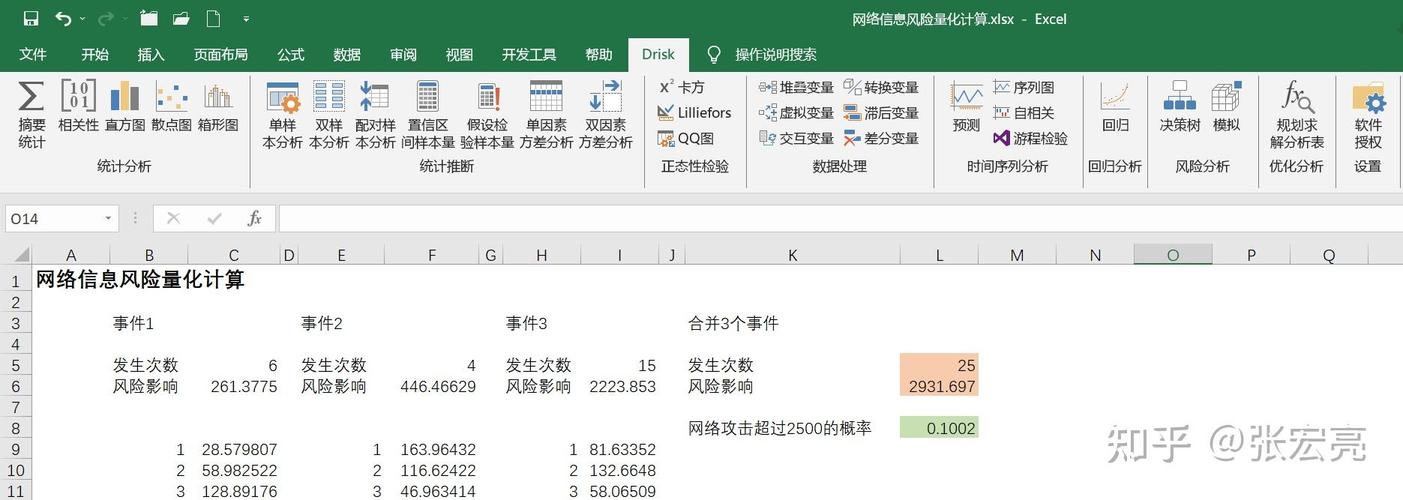Open the 页面布局 tab

tap(221, 54)
